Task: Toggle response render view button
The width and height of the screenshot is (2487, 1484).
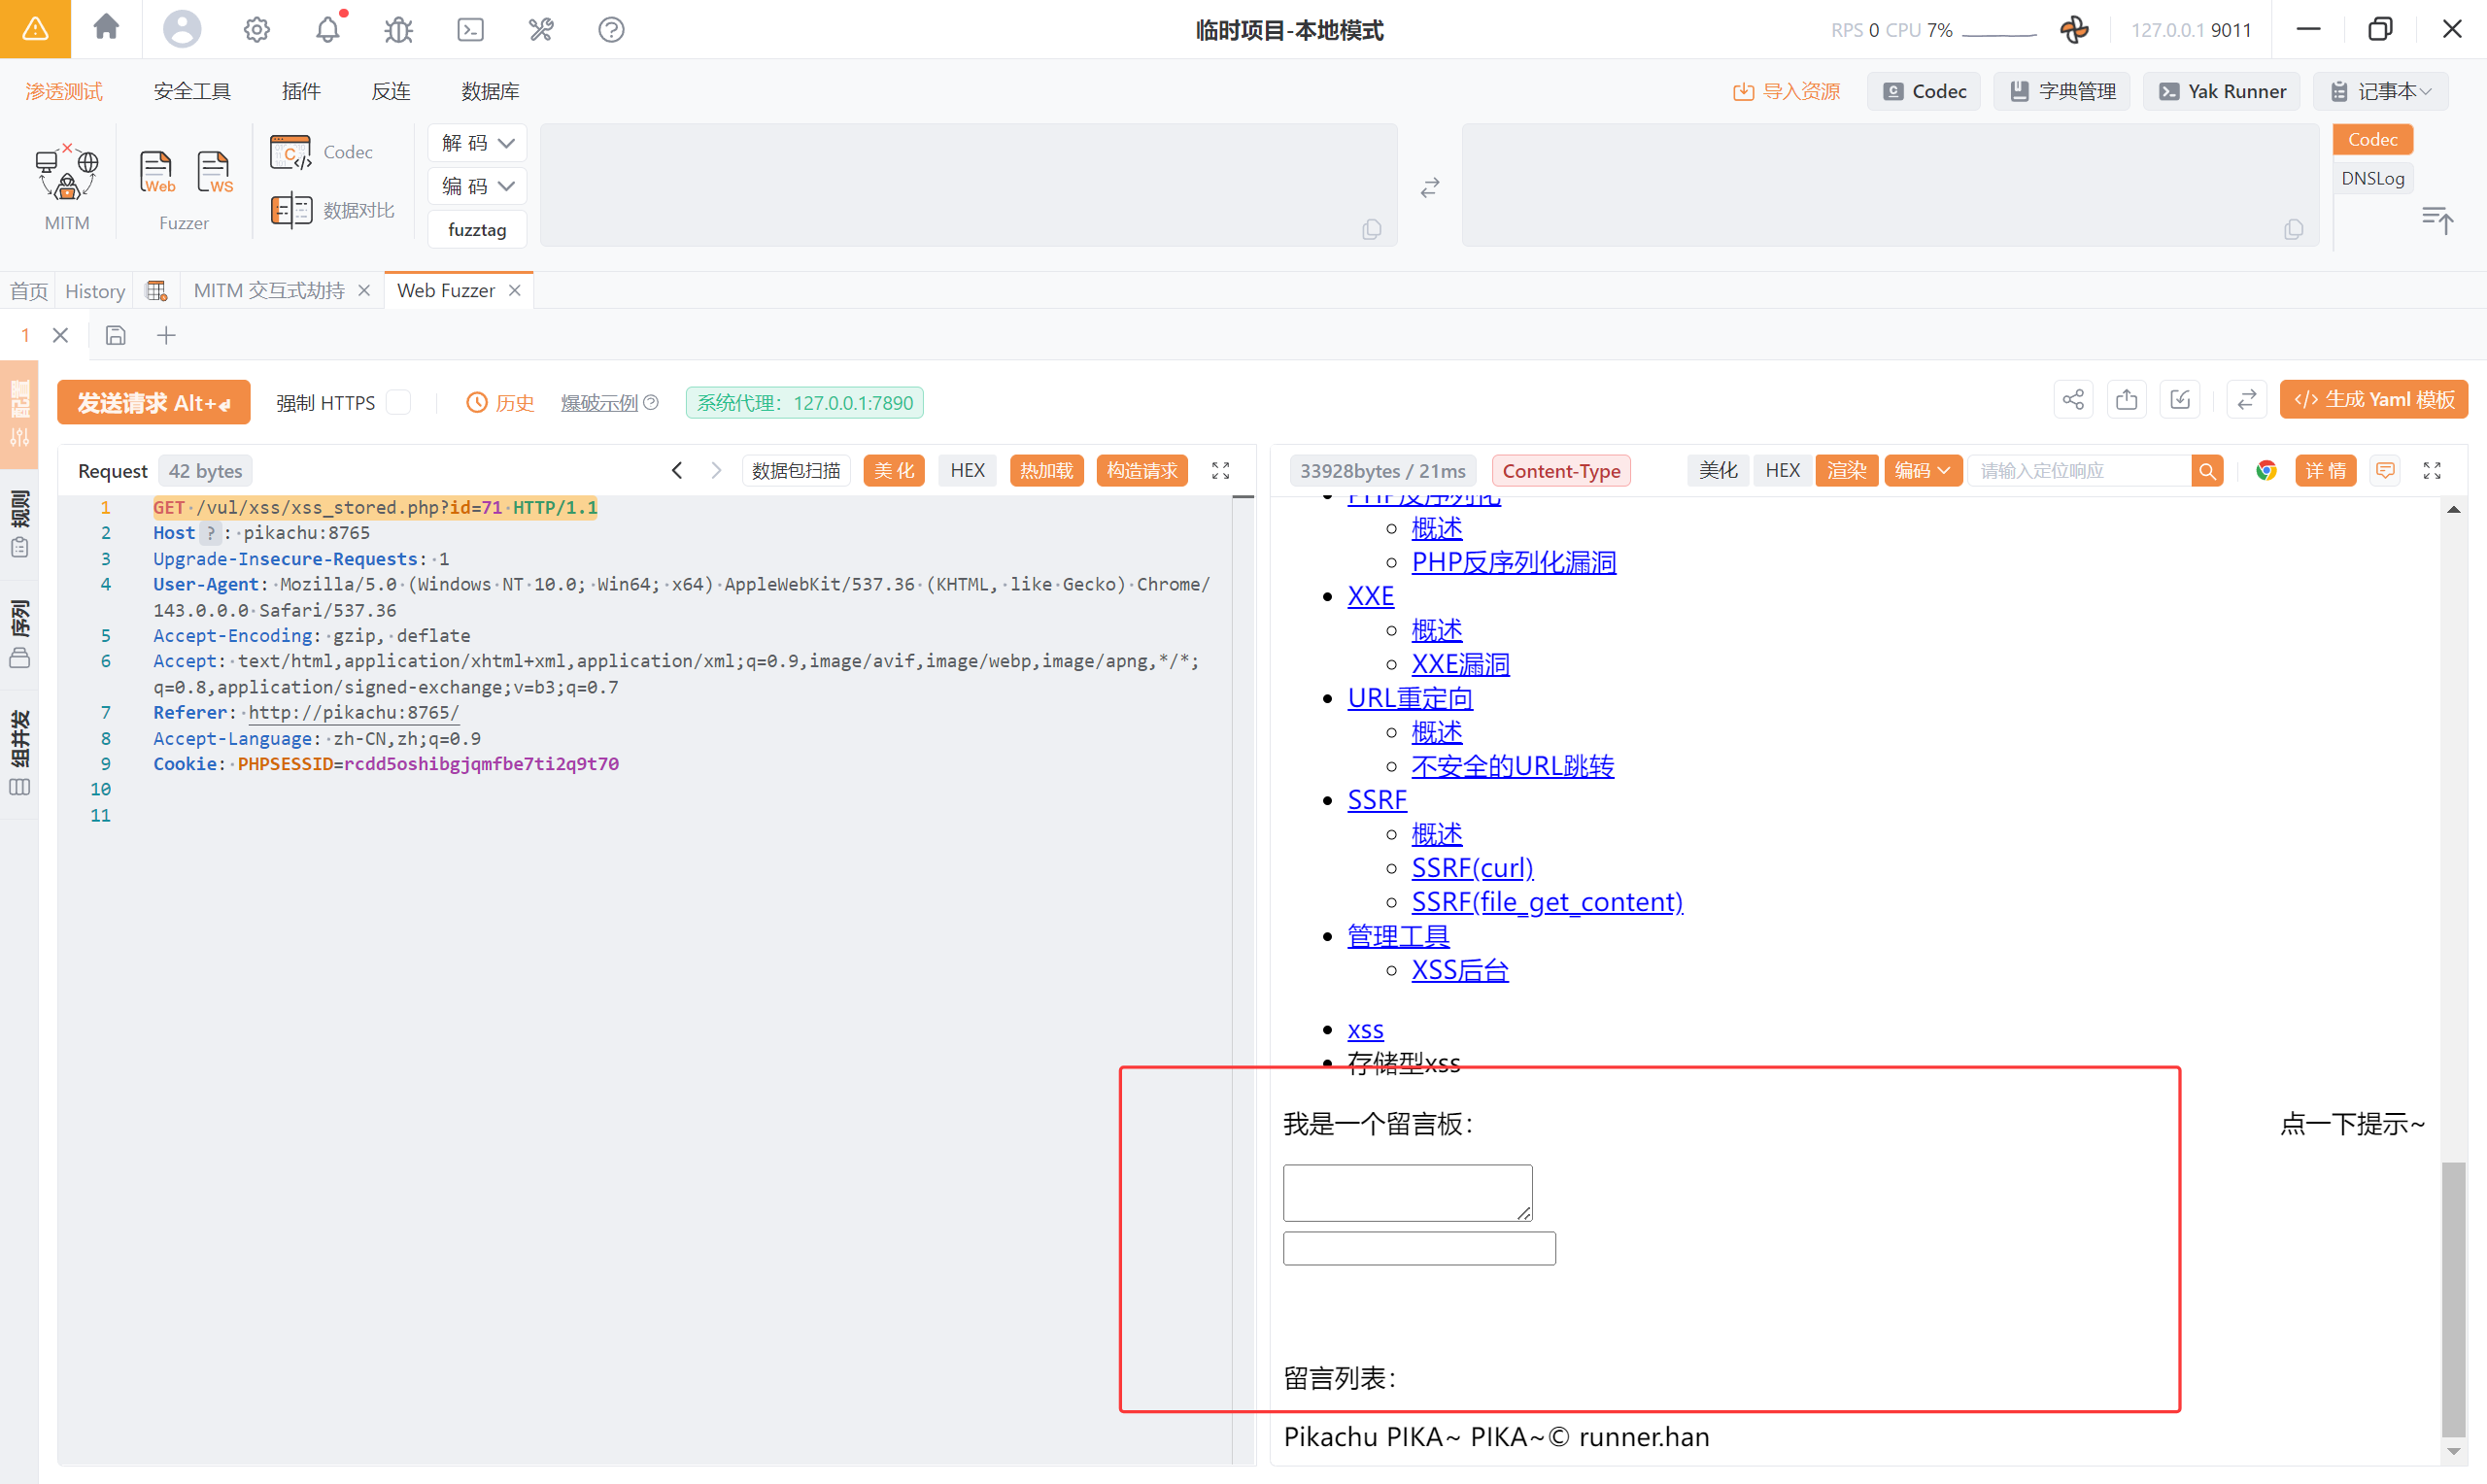Action: 1846,470
